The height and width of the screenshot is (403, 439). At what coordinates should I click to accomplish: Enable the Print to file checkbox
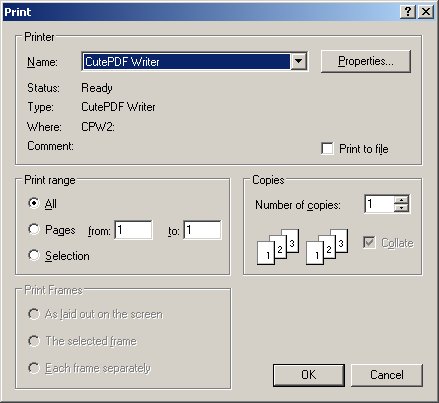[327, 148]
